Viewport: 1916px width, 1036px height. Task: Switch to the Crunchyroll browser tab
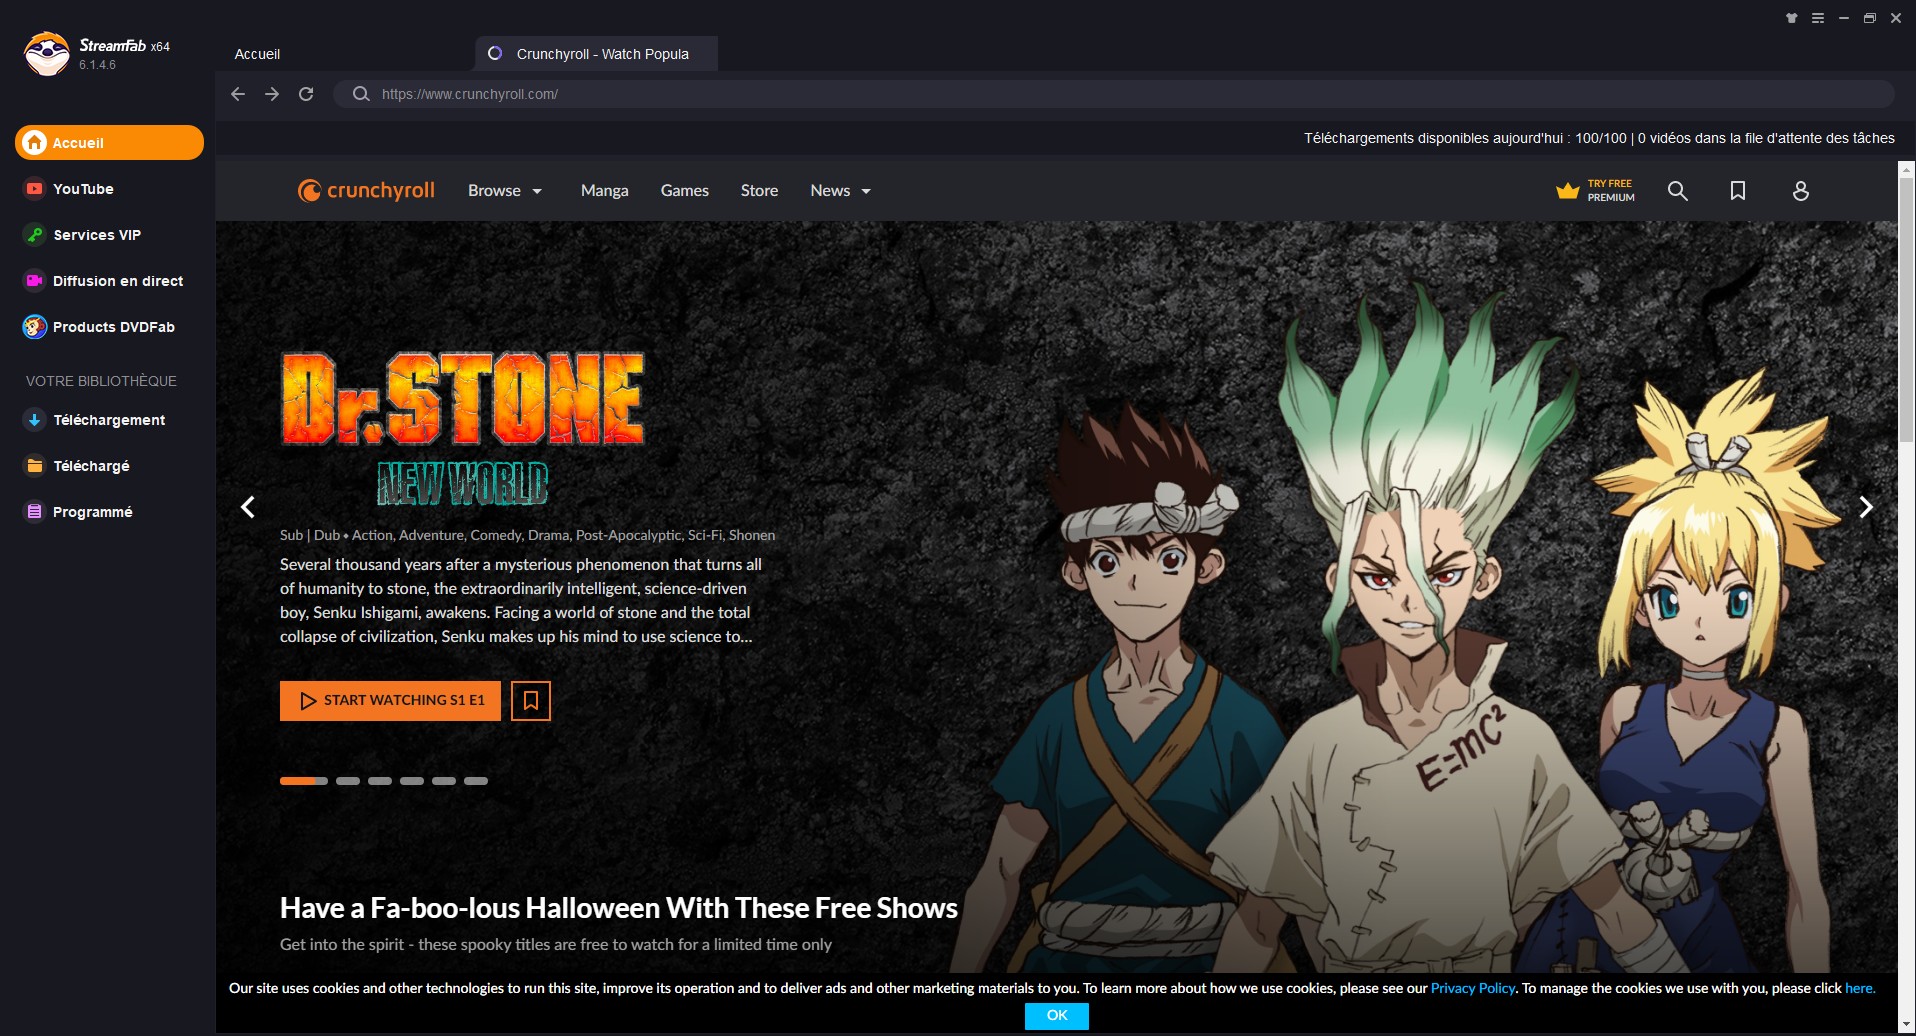click(596, 54)
